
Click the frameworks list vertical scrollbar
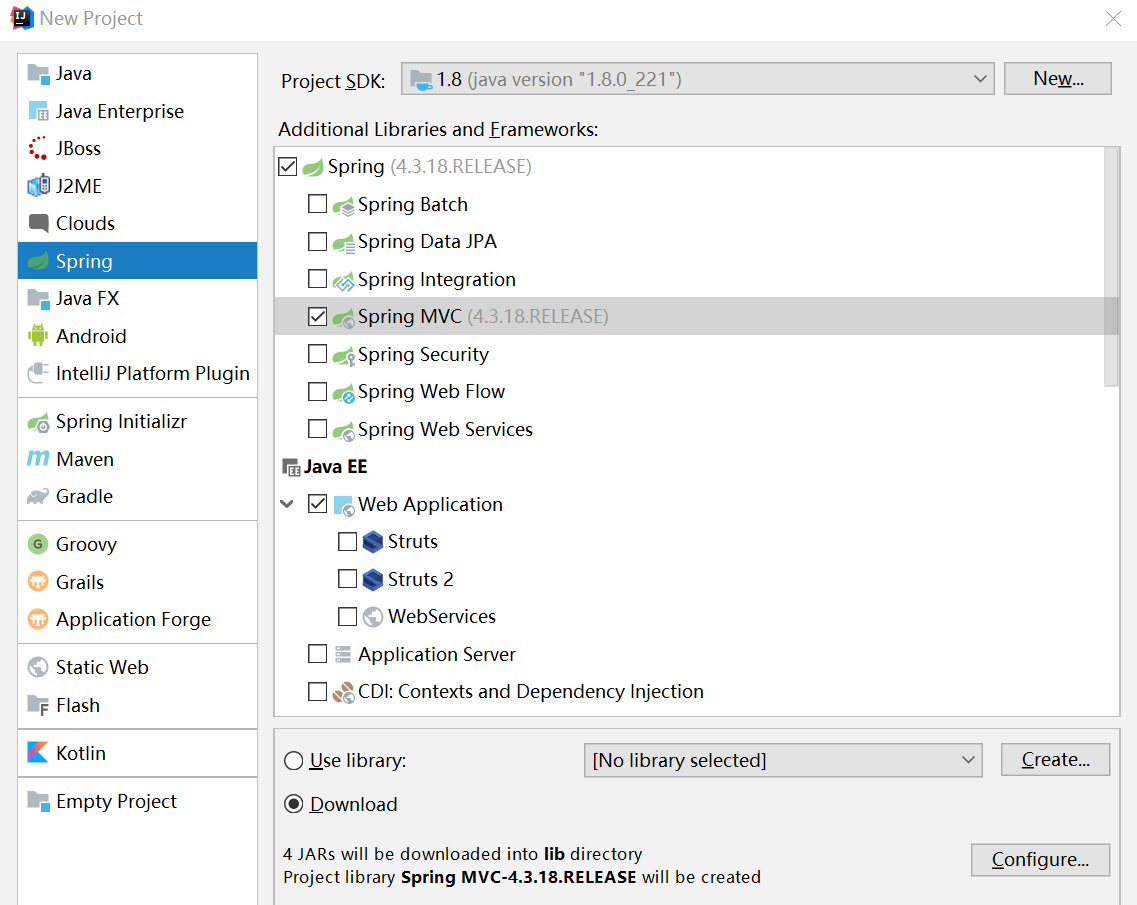pos(1112,268)
